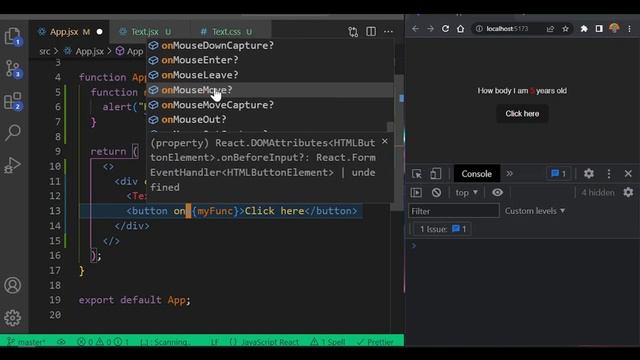Select onMouseEnter suggestion
This screenshot has height=360, width=640.
click(270, 60)
